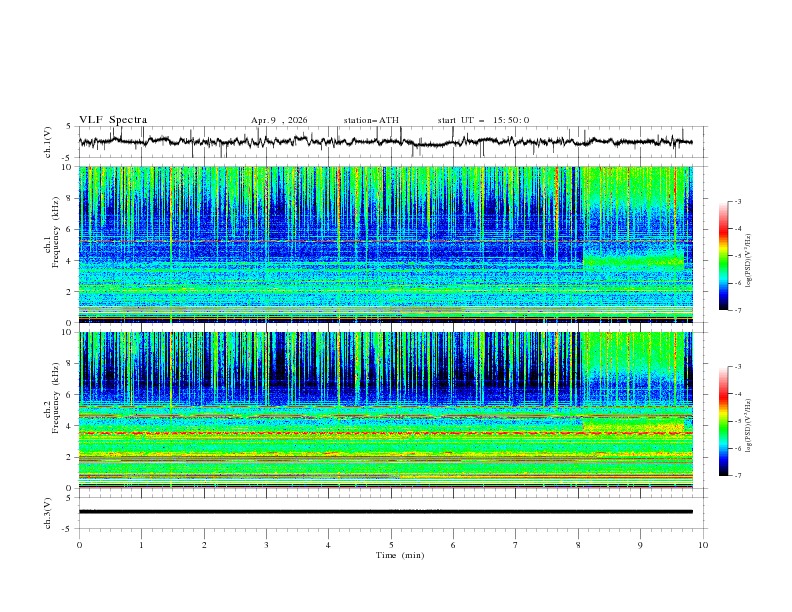Click time axis tick label "8"
The image size is (792, 612).
[x=578, y=545]
